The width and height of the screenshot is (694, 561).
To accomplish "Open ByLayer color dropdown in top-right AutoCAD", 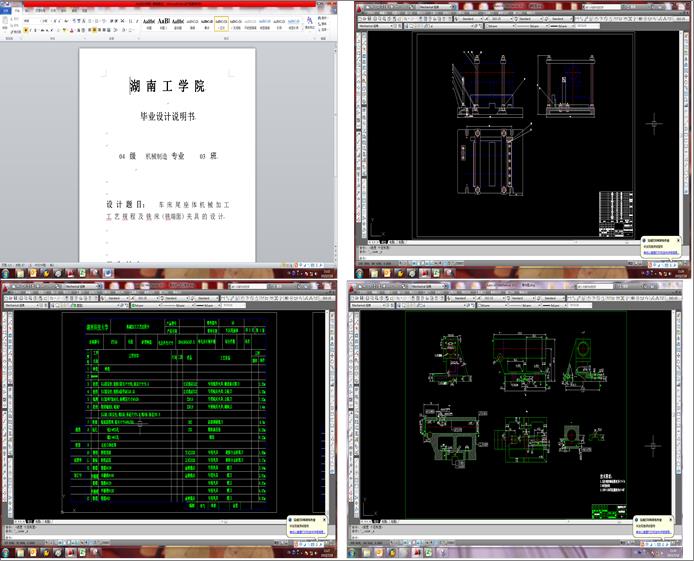I will (500, 26).
